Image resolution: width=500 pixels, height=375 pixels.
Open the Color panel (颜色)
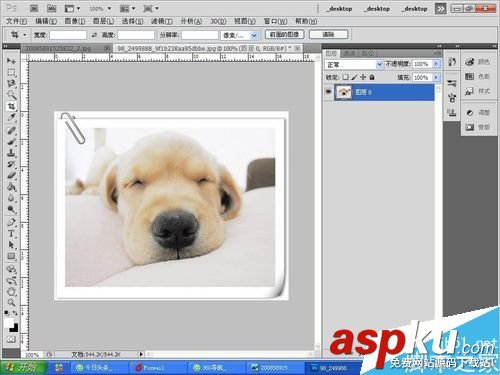(478, 62)
